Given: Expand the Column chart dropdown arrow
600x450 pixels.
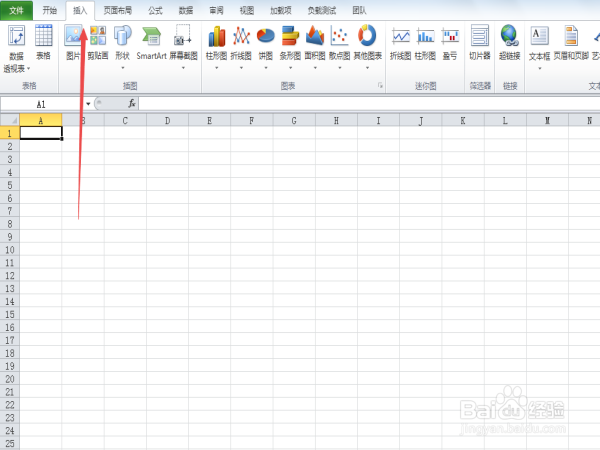Looking at the screenshot, I should (217, 68).
